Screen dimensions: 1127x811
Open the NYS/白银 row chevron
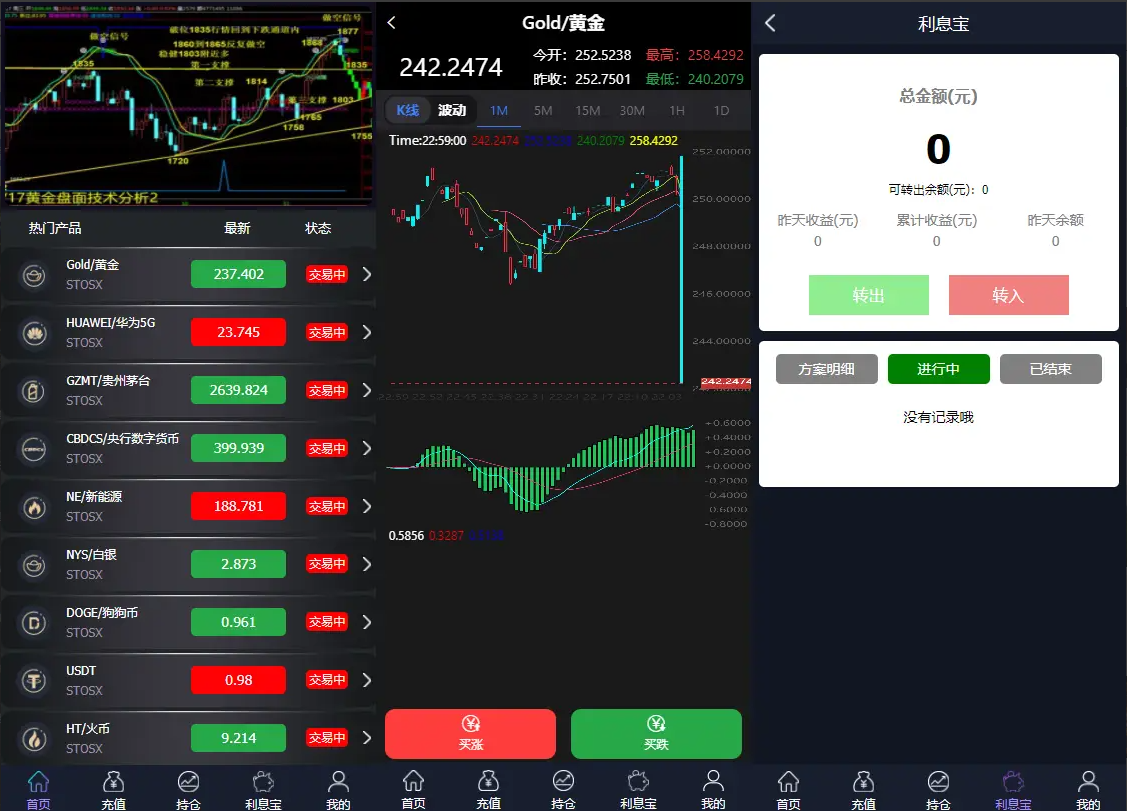(366, 564)
